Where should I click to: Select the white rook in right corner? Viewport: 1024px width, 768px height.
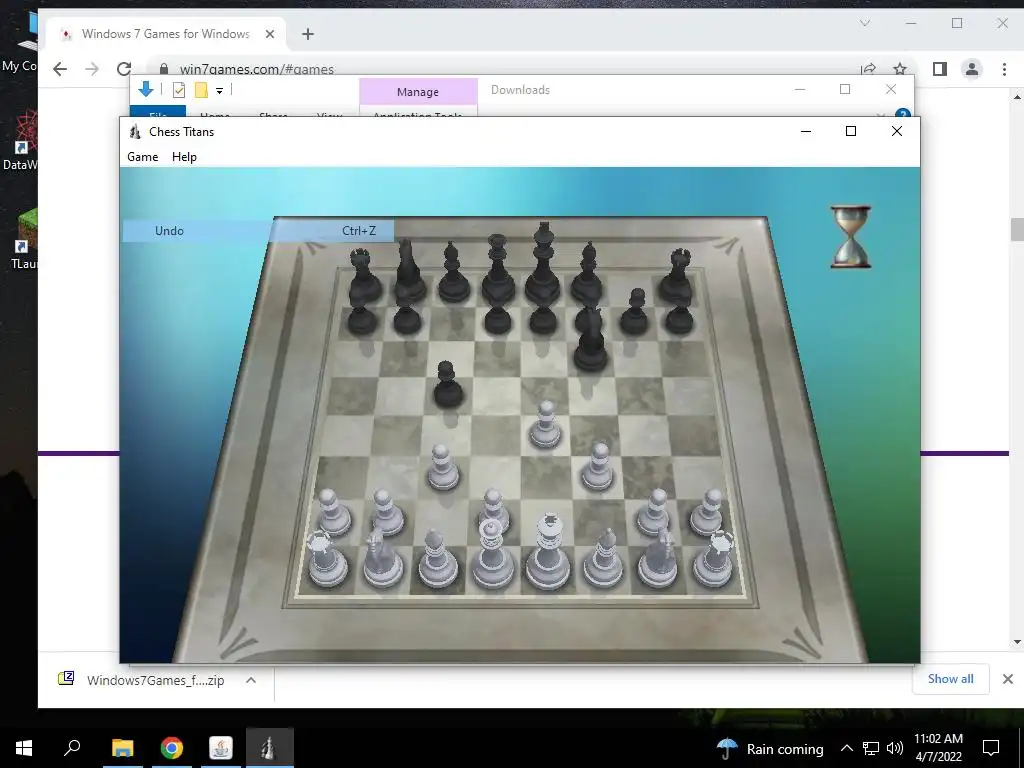click(714, 558)
